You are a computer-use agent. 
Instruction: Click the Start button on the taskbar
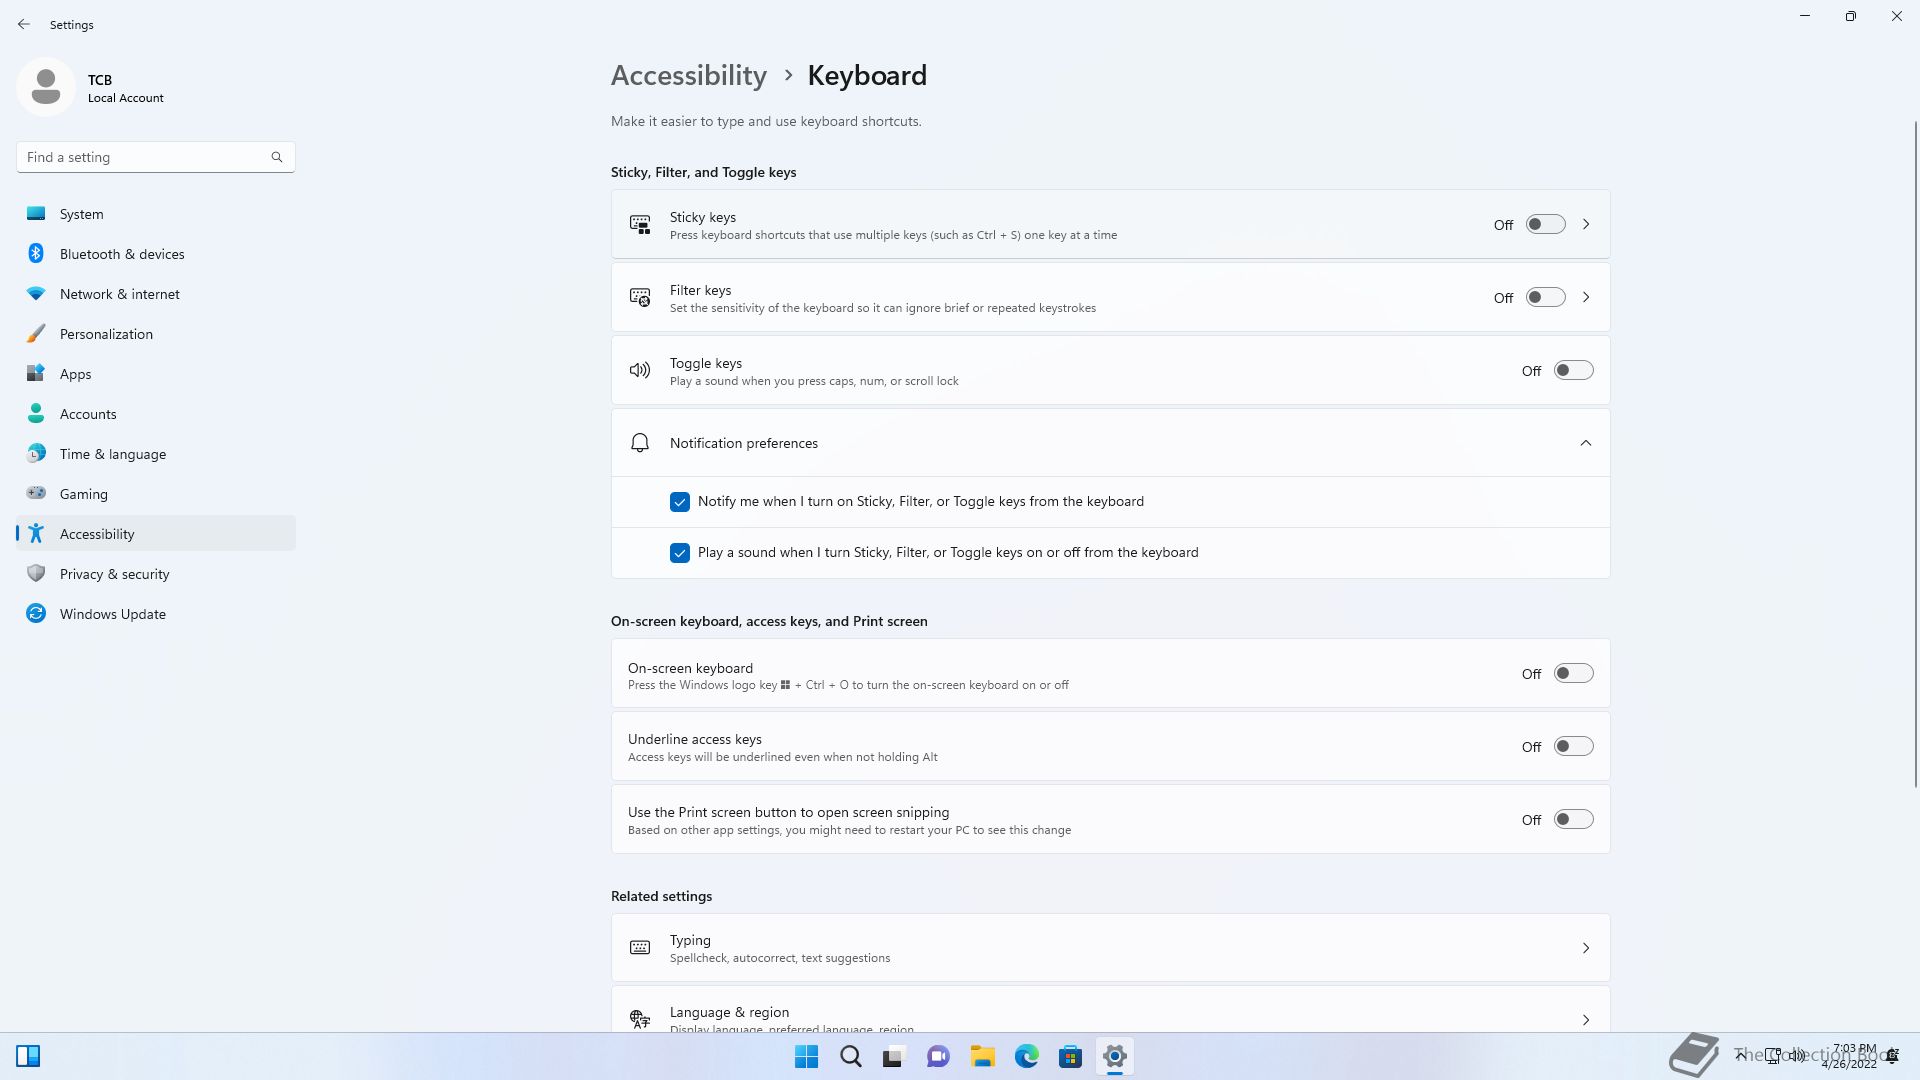806,1056
